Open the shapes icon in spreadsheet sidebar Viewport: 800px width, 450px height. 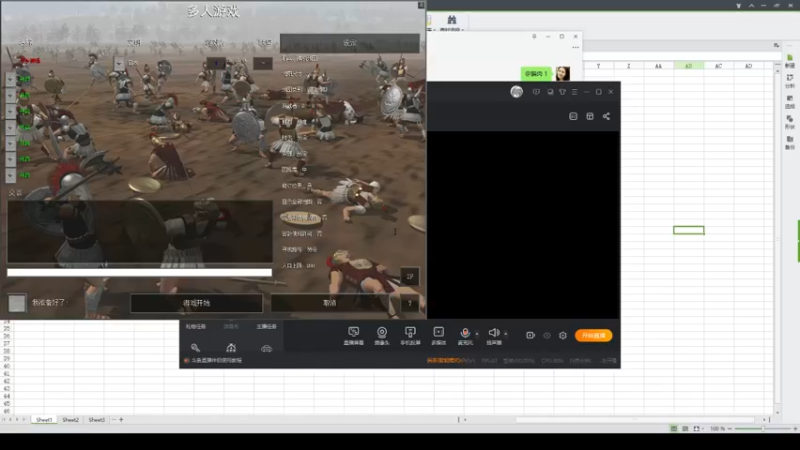[x=790, y=119]
